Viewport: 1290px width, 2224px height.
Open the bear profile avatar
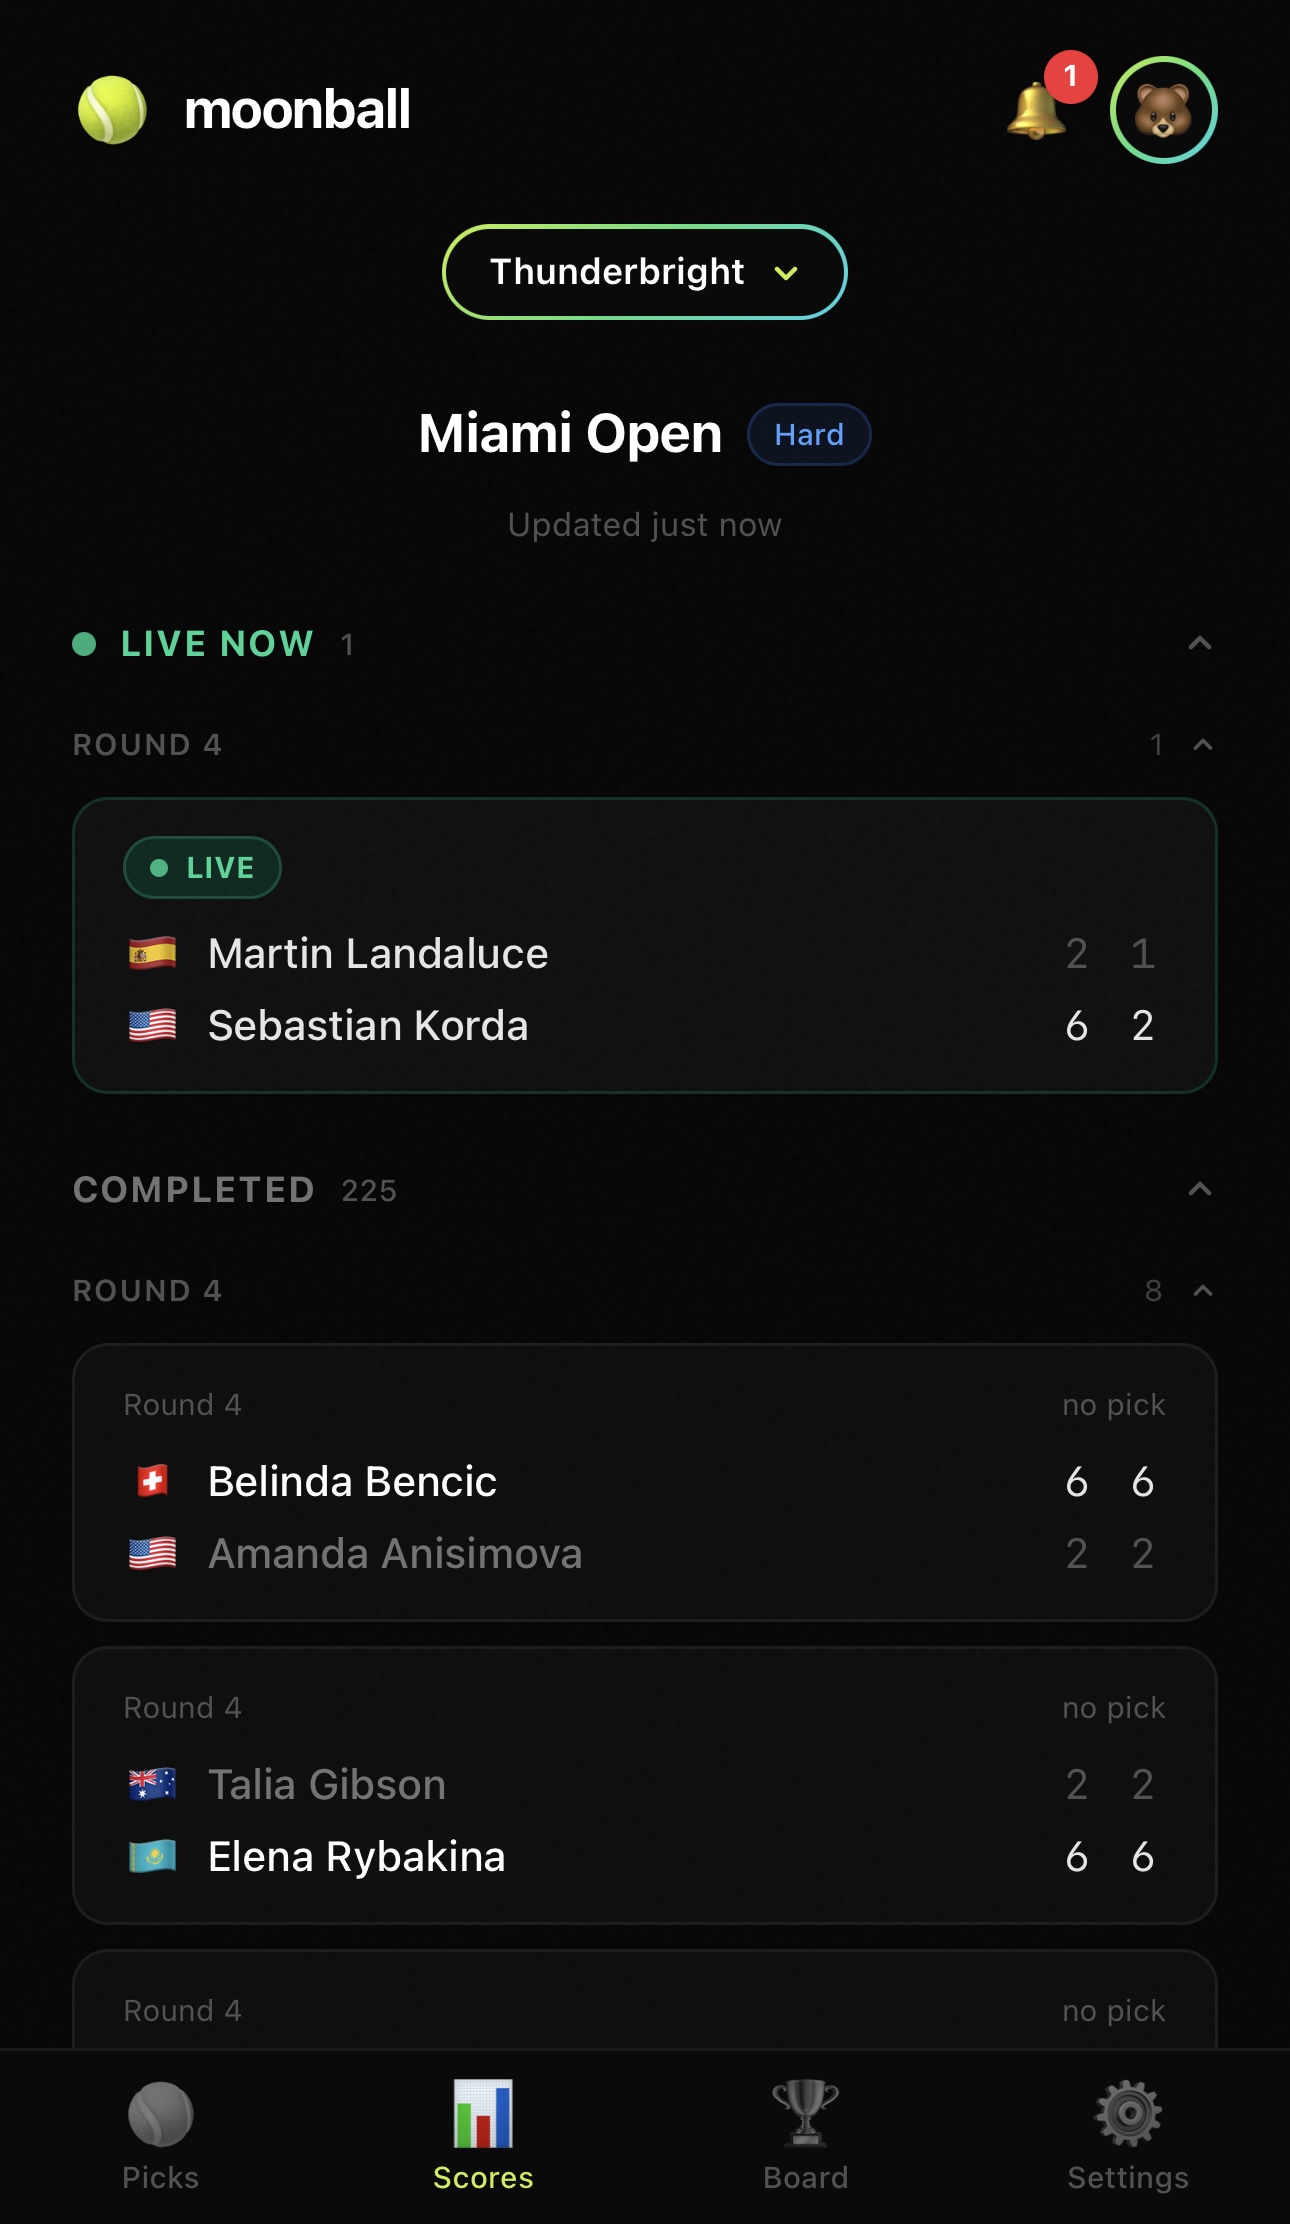coord(1163,110)
